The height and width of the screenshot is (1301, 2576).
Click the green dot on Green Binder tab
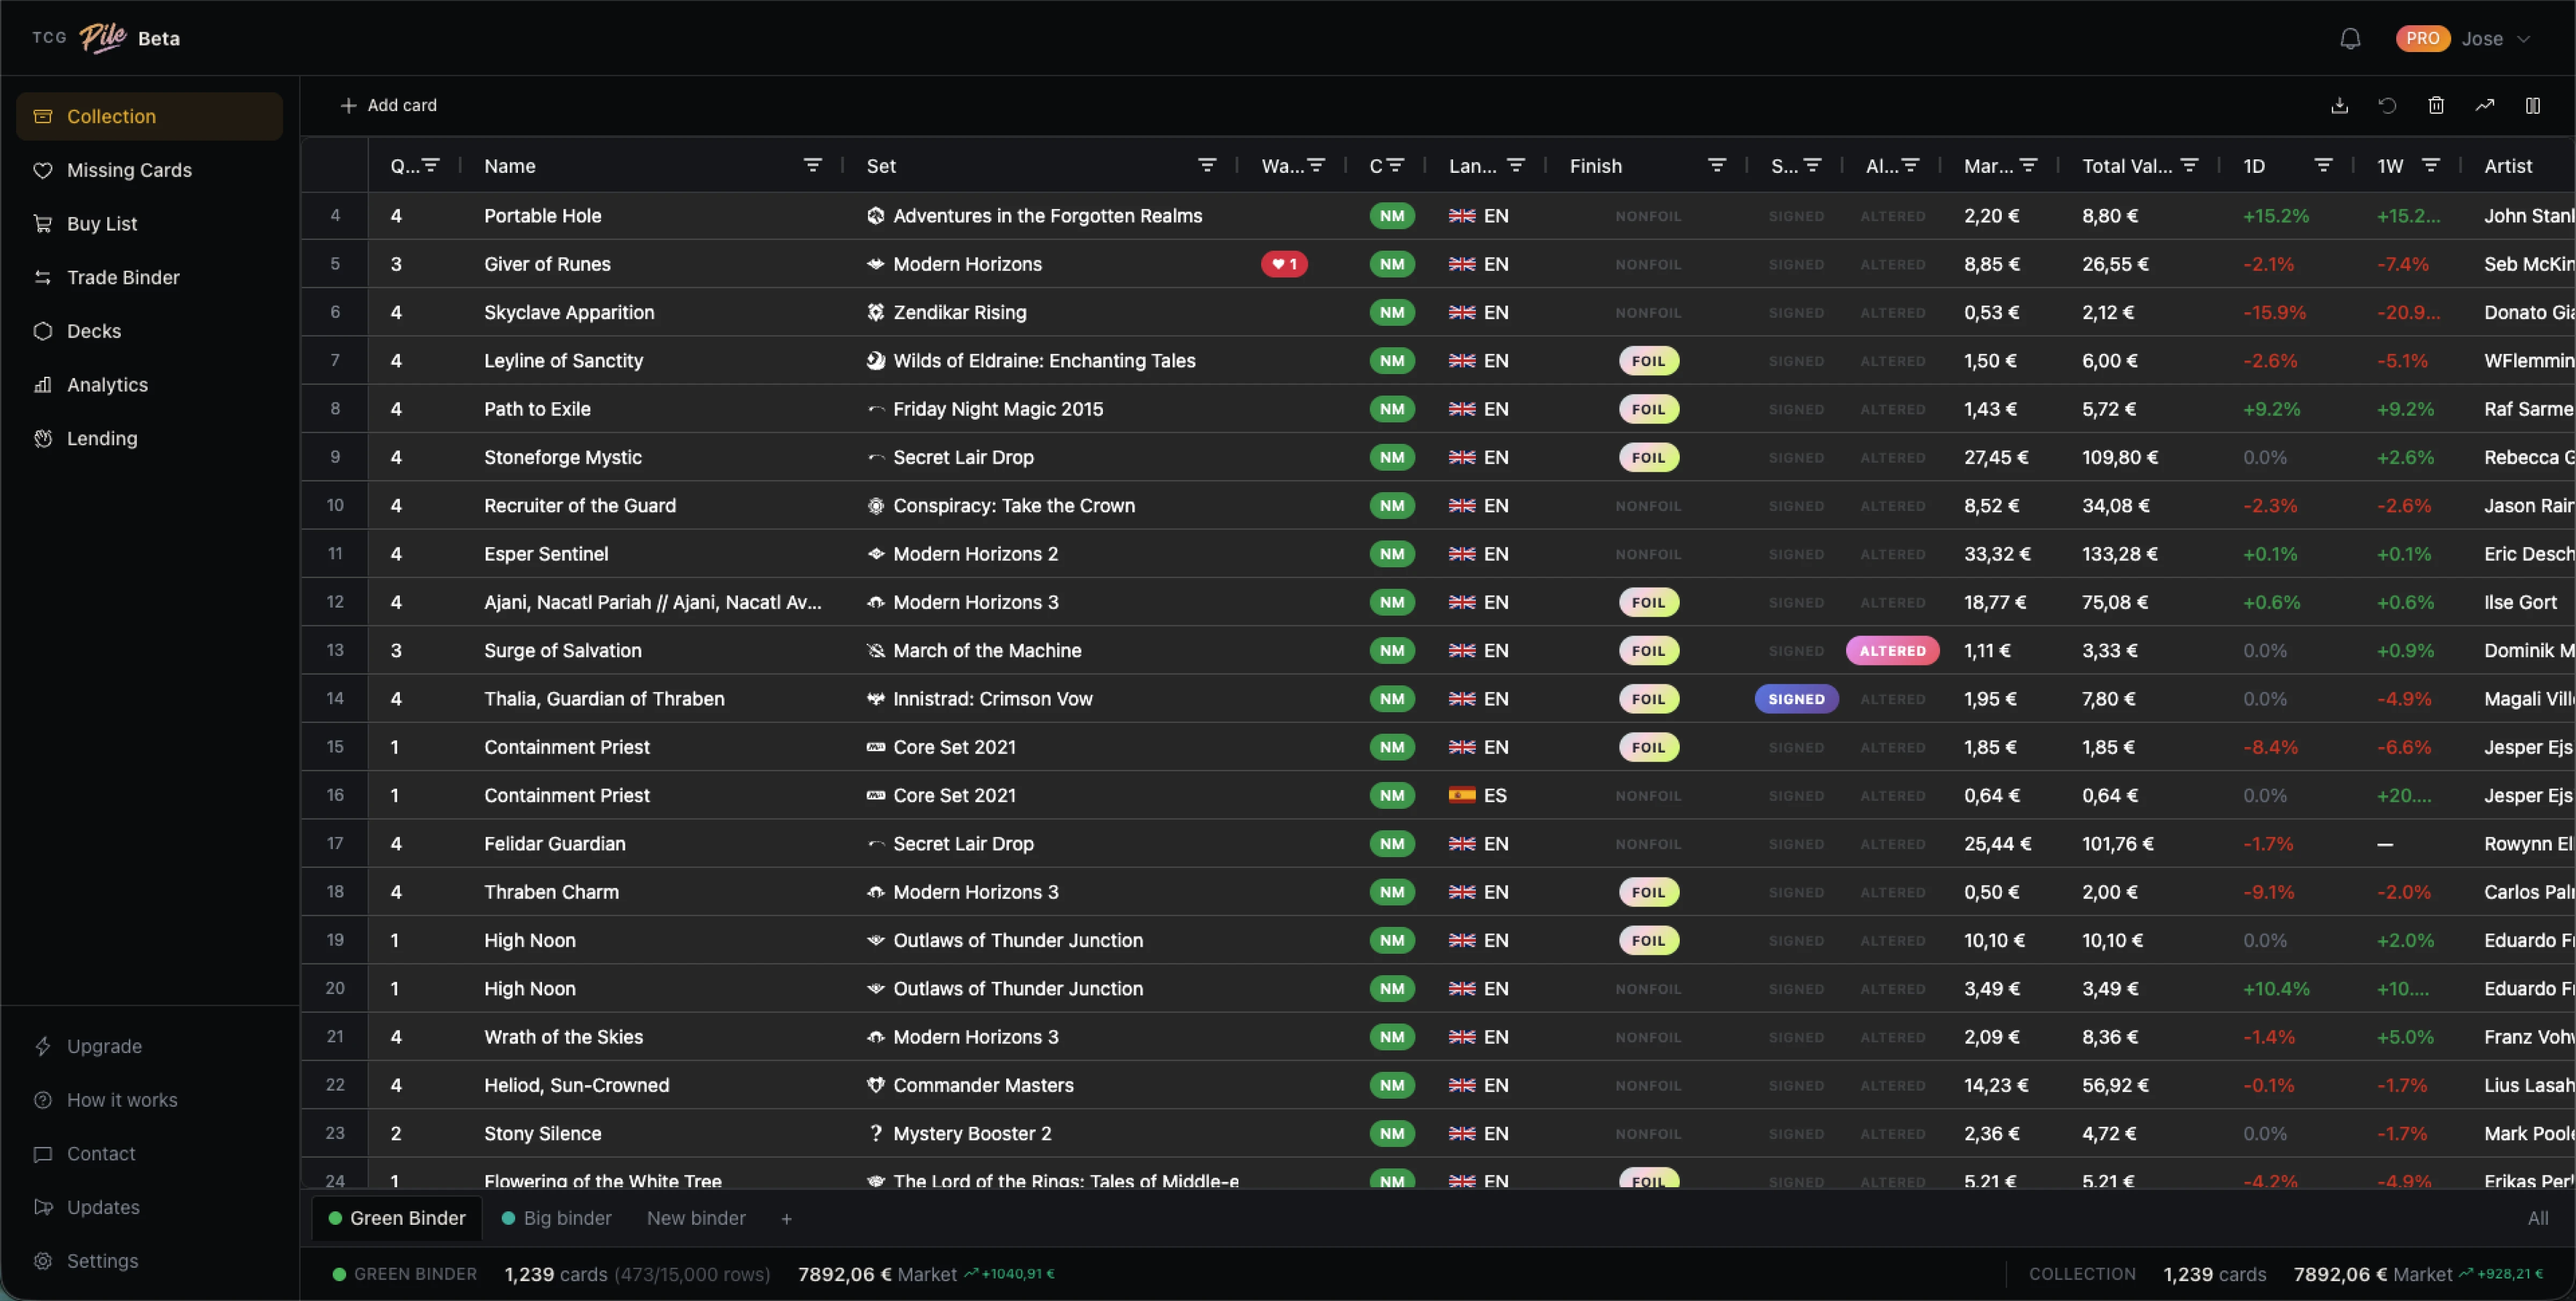336,1218
